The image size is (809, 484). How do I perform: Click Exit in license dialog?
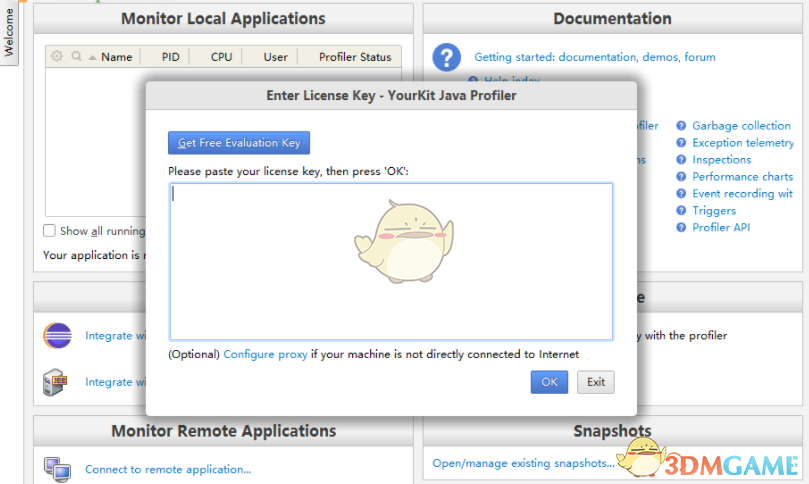(596, 382)
